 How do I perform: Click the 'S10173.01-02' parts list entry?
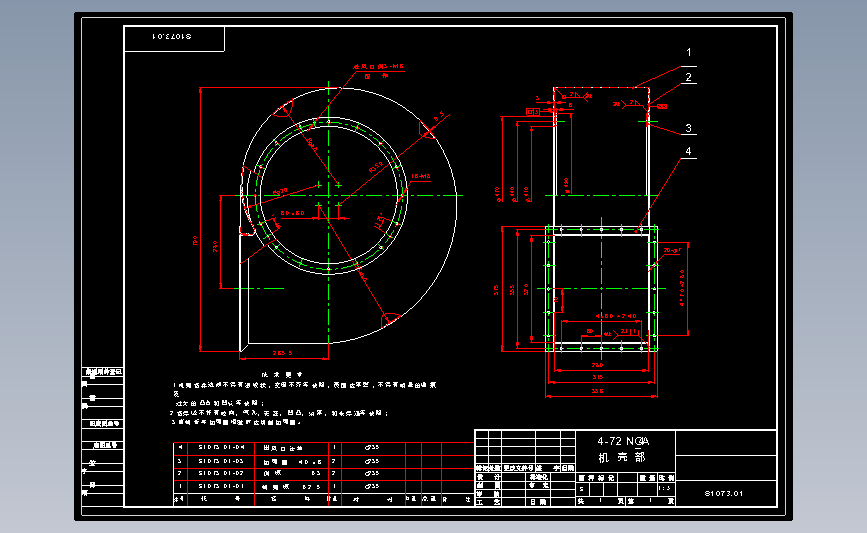221,473
